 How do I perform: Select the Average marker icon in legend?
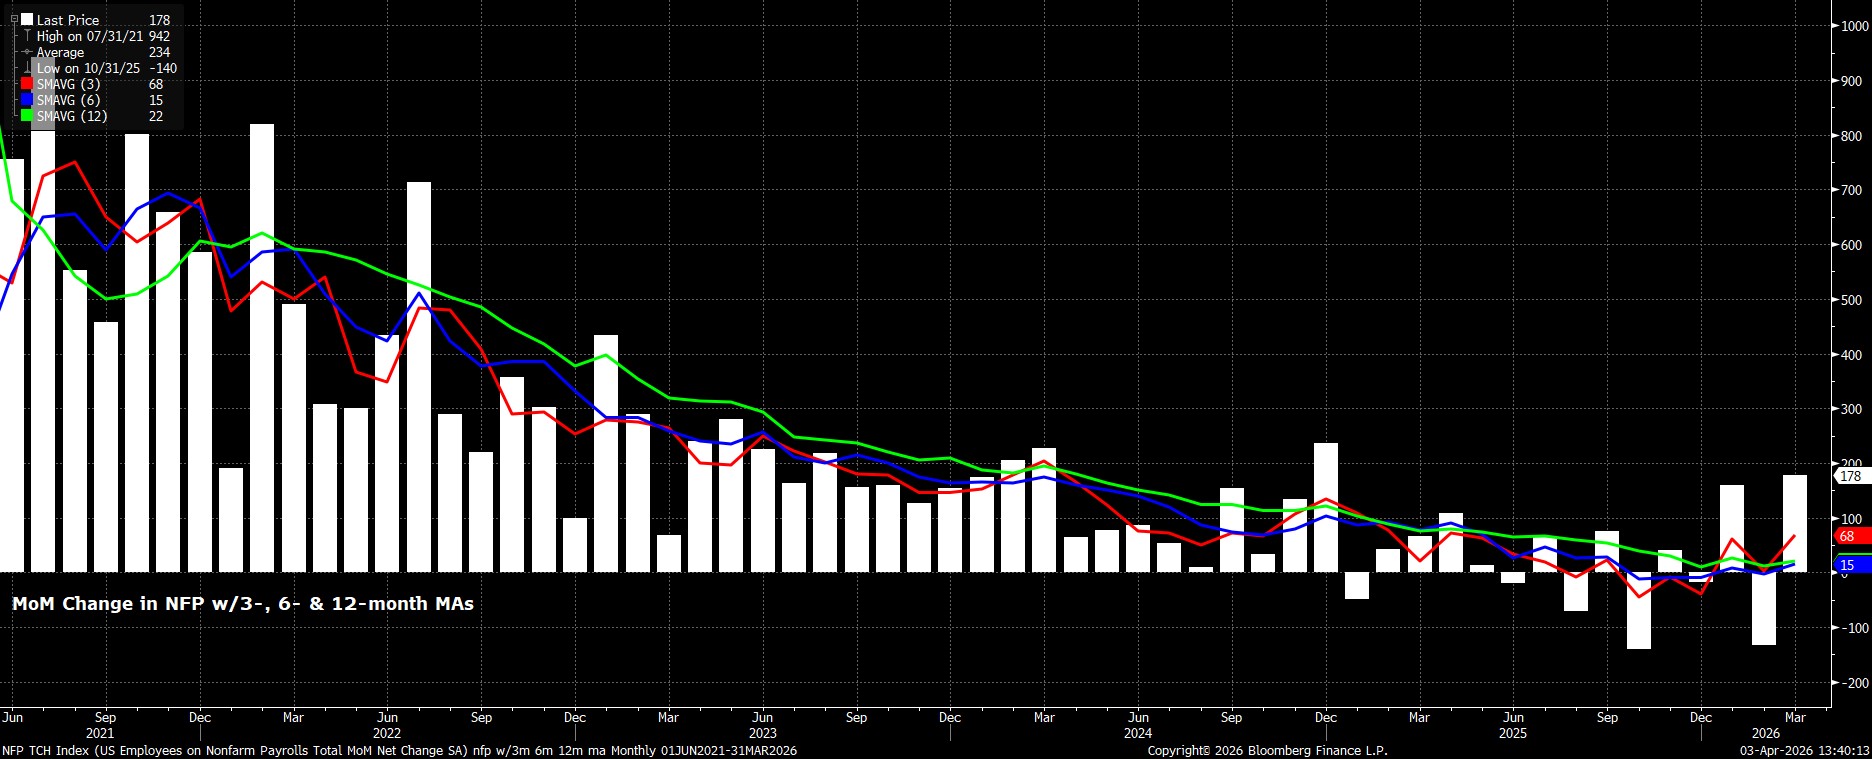coord(27,52)
